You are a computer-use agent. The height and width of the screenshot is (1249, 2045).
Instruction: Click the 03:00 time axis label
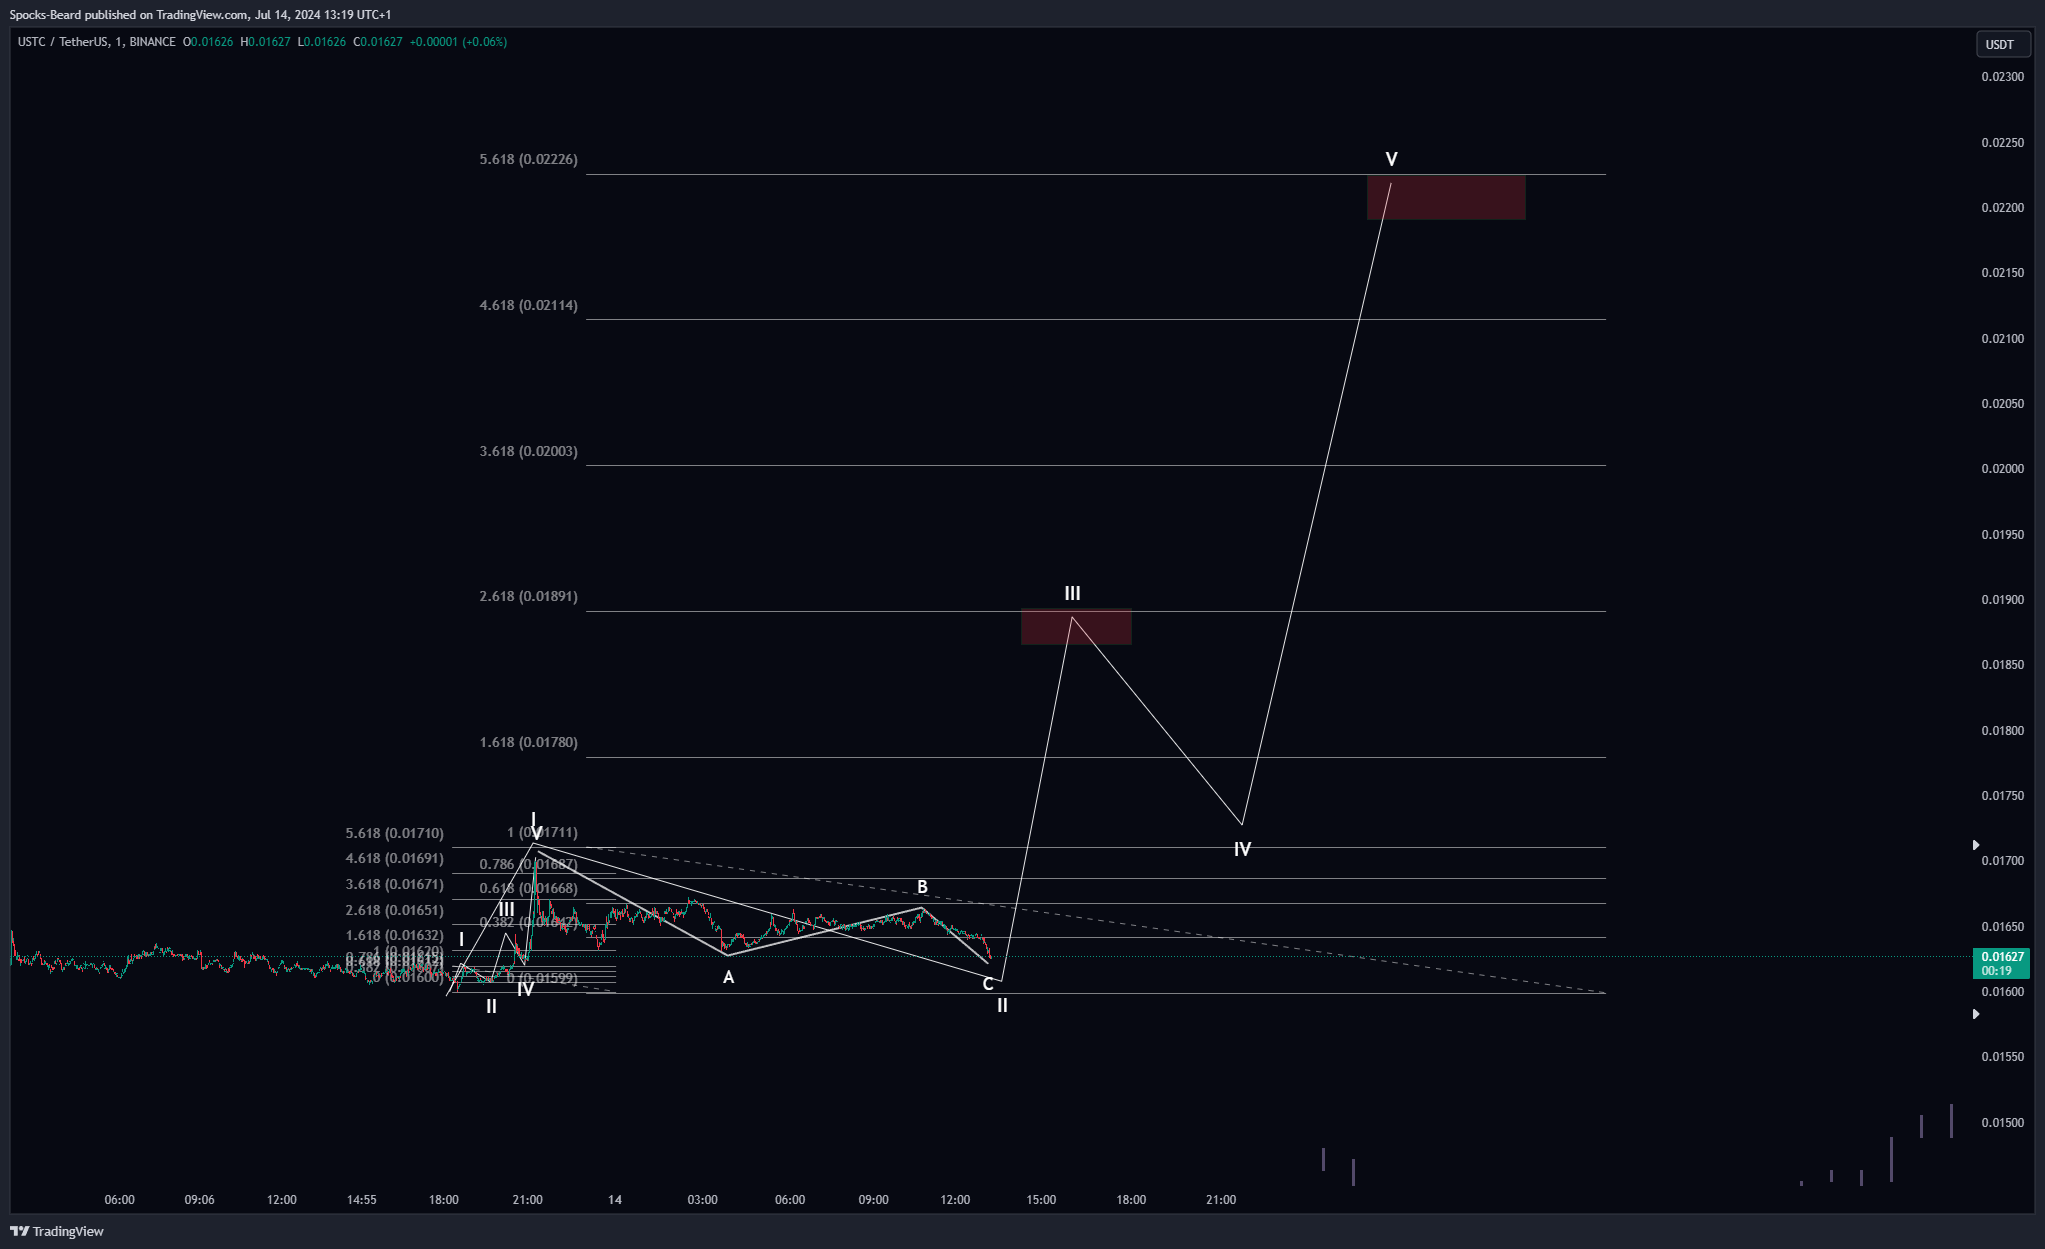click(x=702, y=1200)
